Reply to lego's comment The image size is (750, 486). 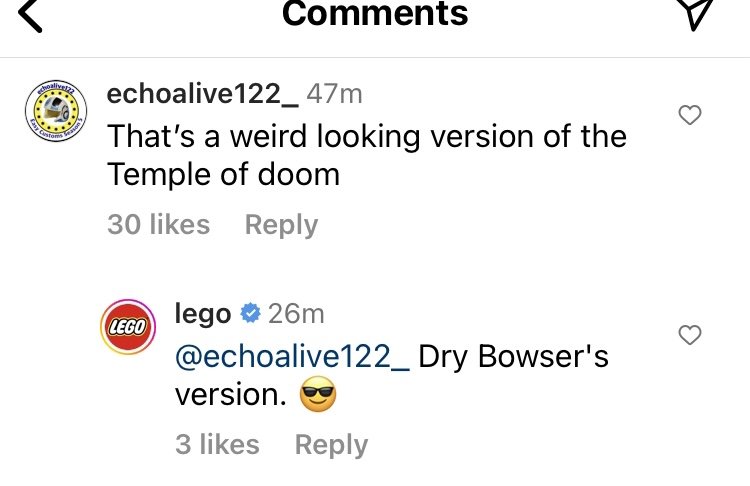[x=331, y=445]
